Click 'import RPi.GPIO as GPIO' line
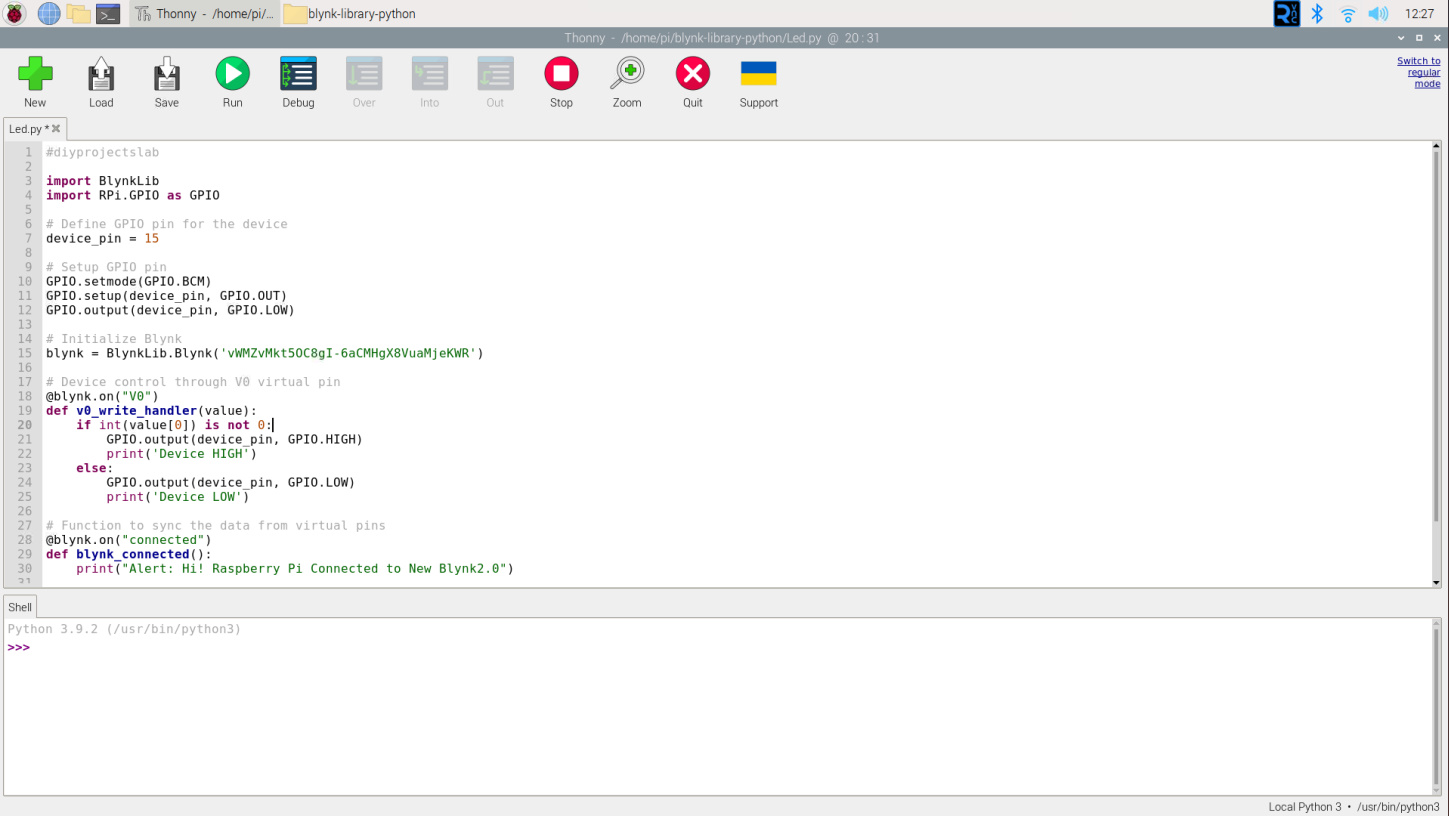Image resolution: width=1449 pixels, height=816 pixels. coord(133,195)
